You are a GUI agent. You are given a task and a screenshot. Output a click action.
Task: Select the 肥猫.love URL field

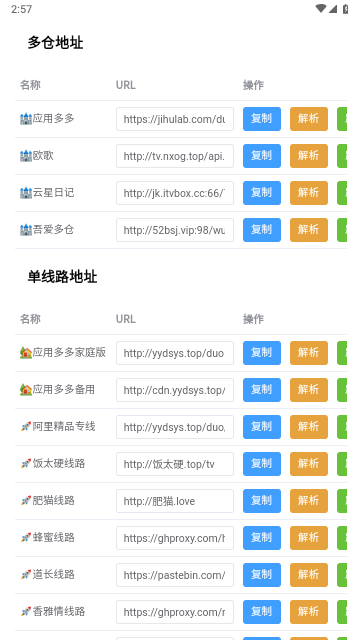point(175,501)
